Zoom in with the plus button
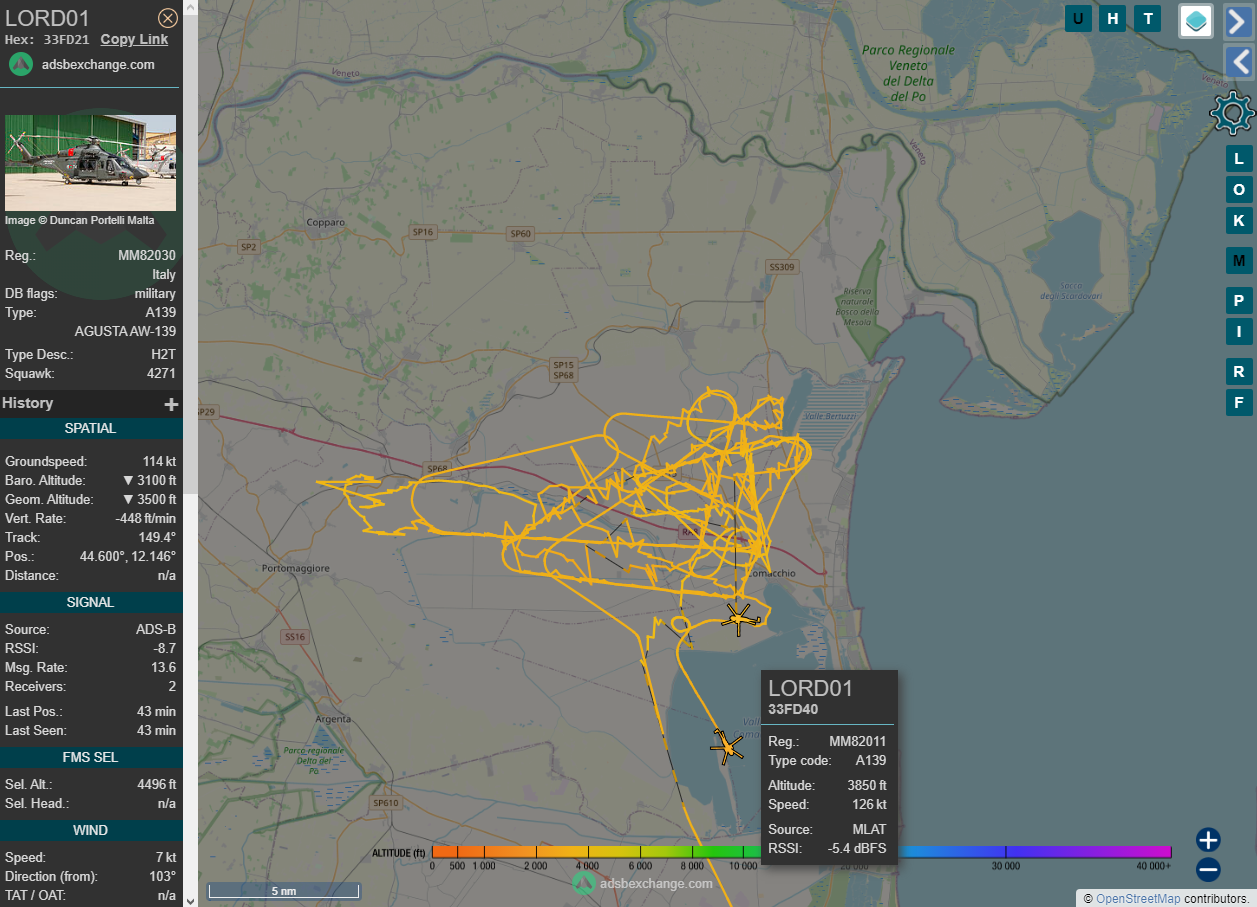This screenshot has width=1257, height=907. [1208, 840]
